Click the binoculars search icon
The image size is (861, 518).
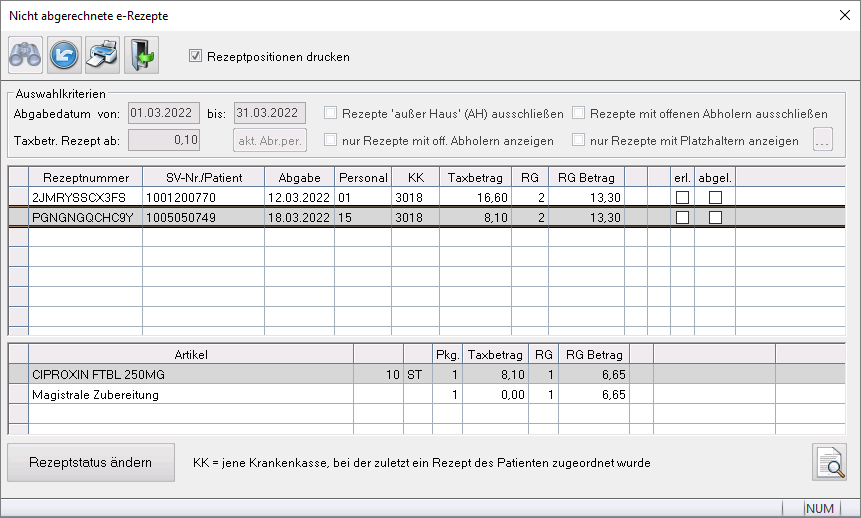[x=25, y=56]
